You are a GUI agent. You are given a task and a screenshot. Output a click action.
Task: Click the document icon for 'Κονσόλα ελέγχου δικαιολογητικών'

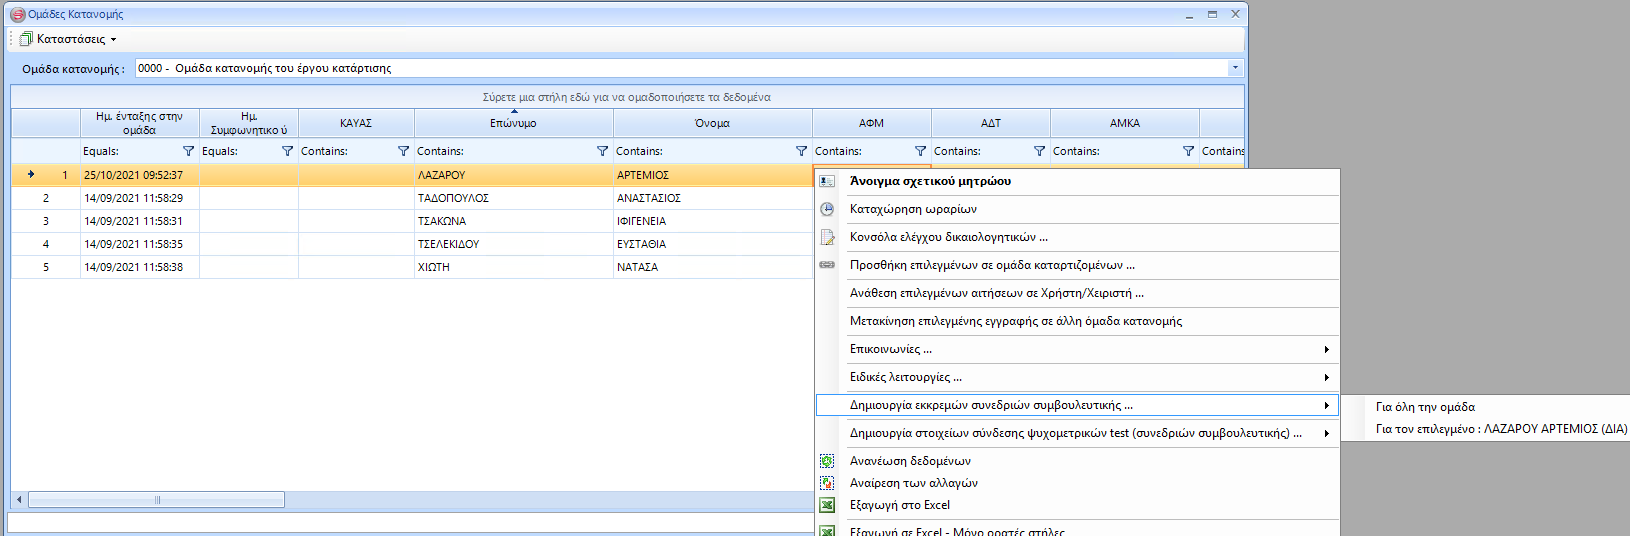[827, 237]
